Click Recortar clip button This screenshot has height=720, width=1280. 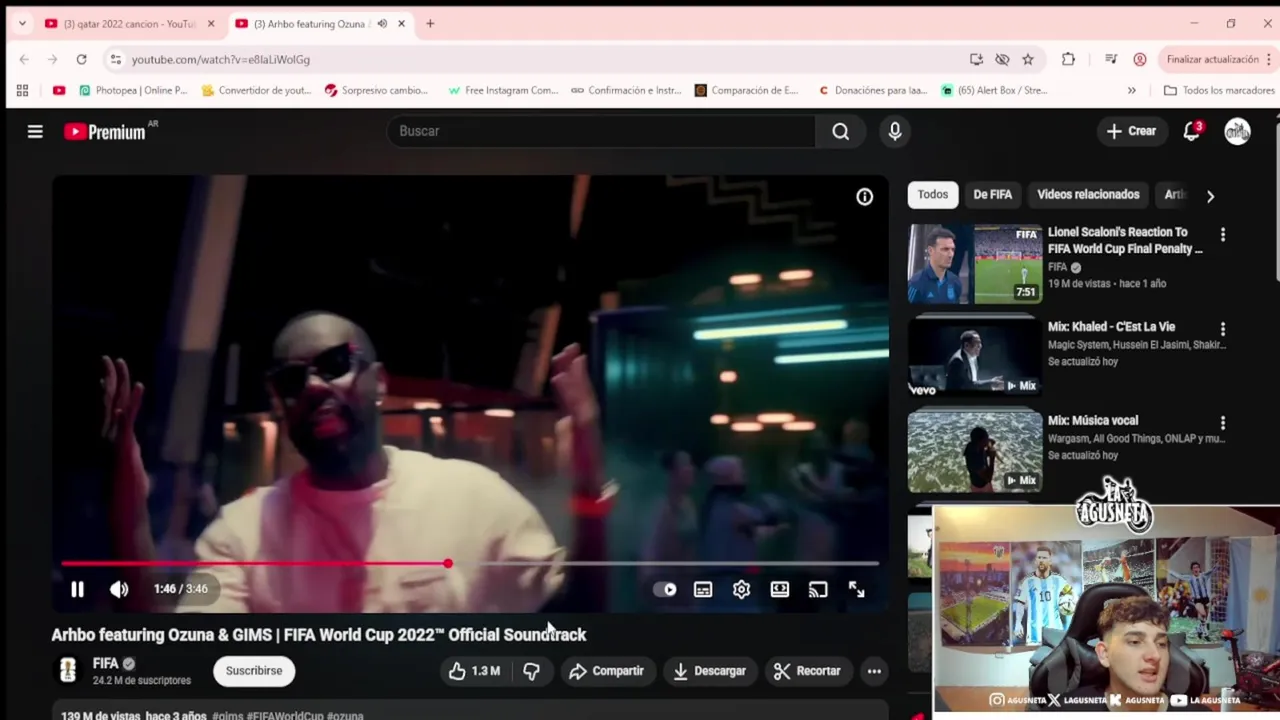click(x=808, y=671)
